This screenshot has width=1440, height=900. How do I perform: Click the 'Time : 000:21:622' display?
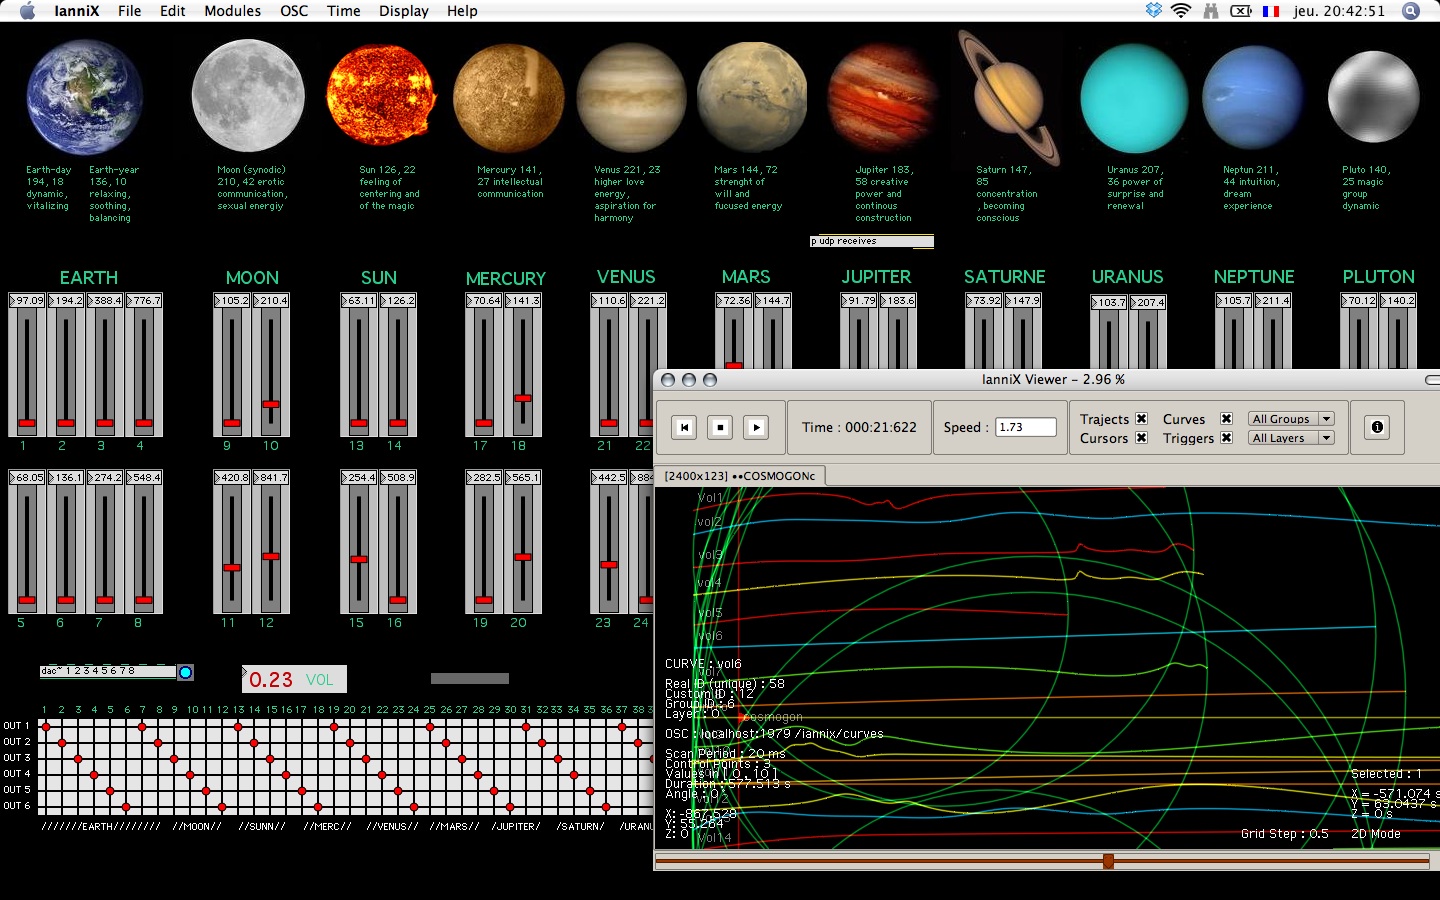coord(859,427)
